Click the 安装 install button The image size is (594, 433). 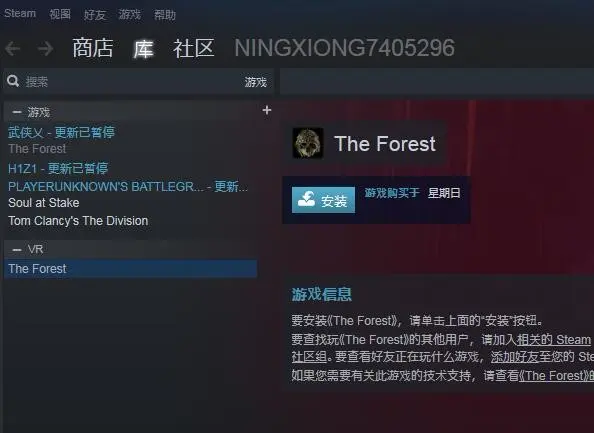coord(323,200)
